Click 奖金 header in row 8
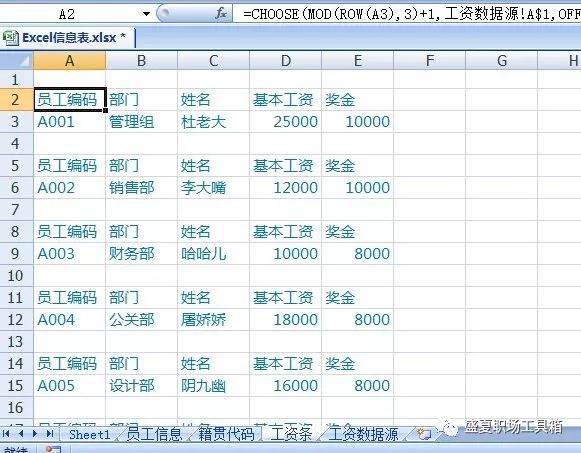 click(358, 232)
